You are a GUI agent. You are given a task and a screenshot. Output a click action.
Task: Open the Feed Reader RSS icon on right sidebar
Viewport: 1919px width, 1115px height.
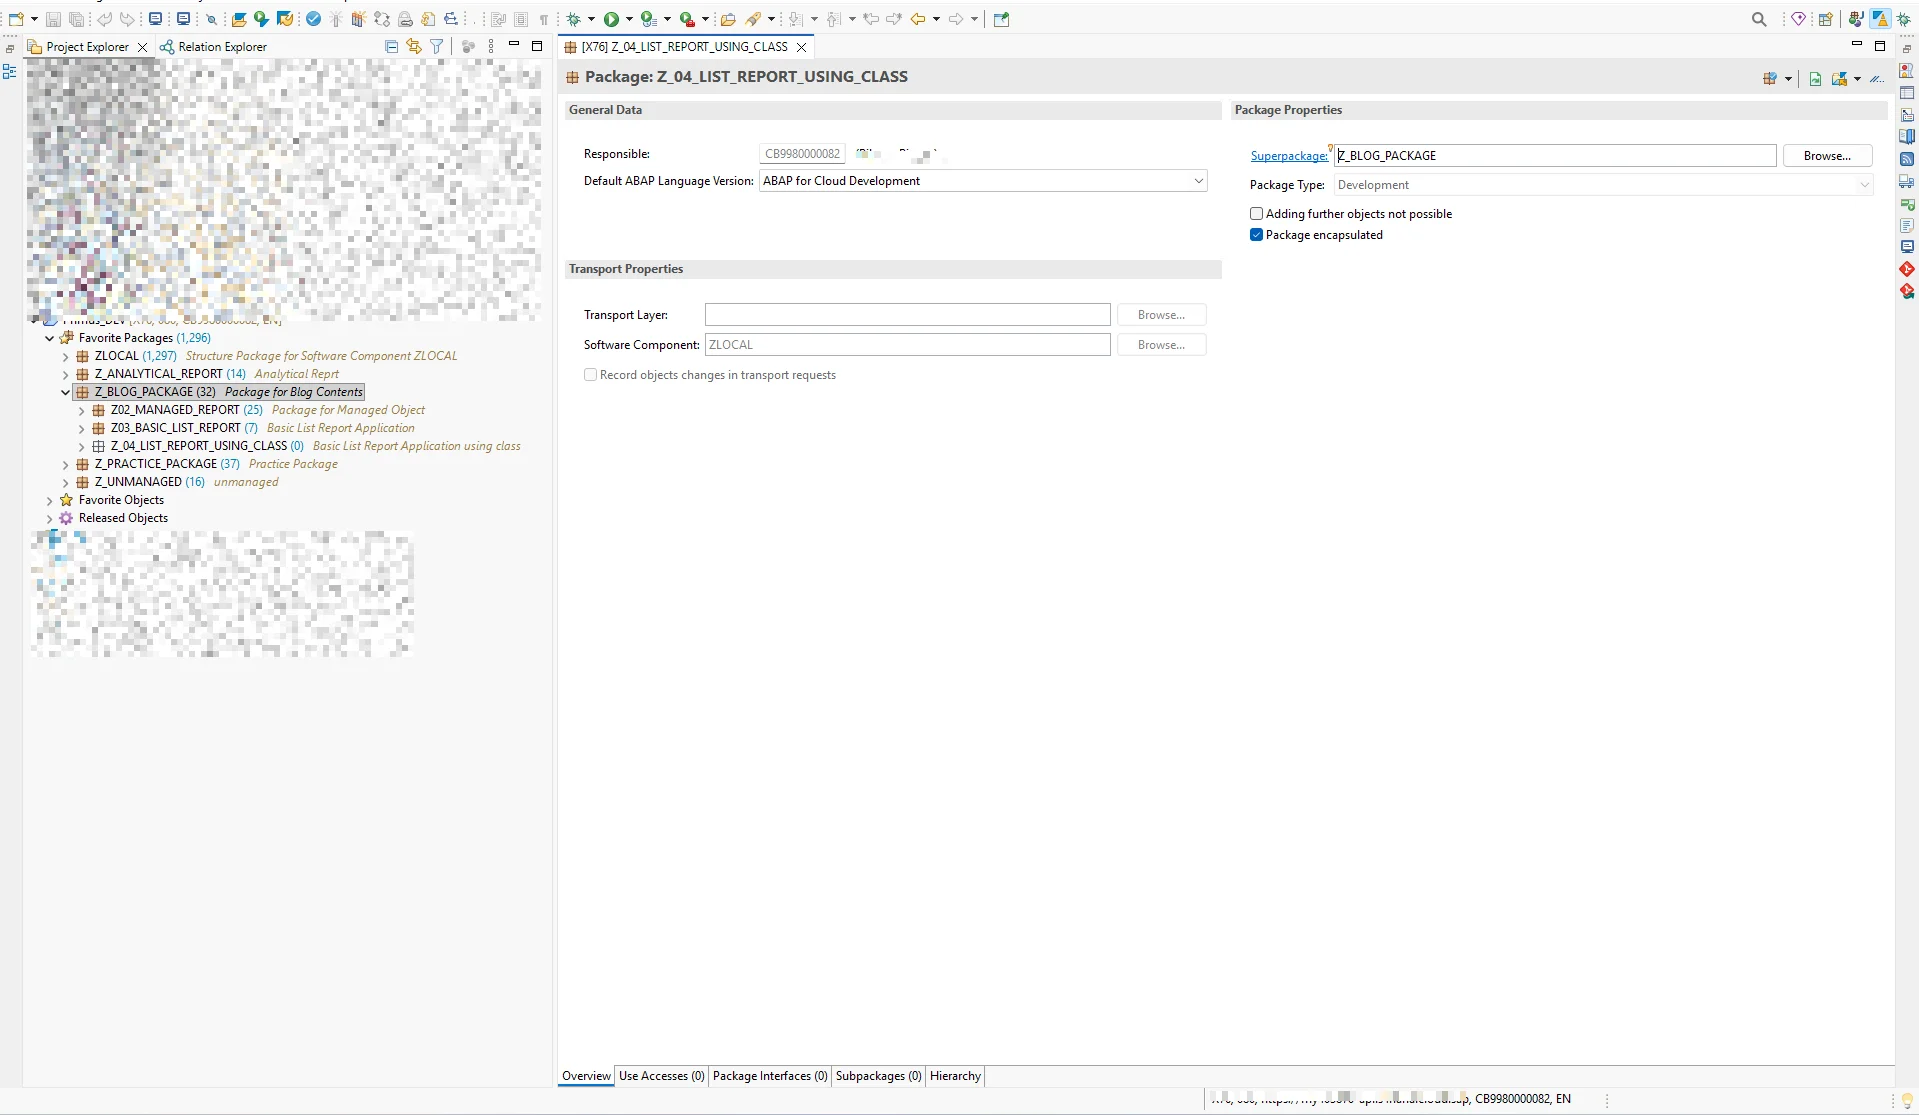[x=1907, y=159]
